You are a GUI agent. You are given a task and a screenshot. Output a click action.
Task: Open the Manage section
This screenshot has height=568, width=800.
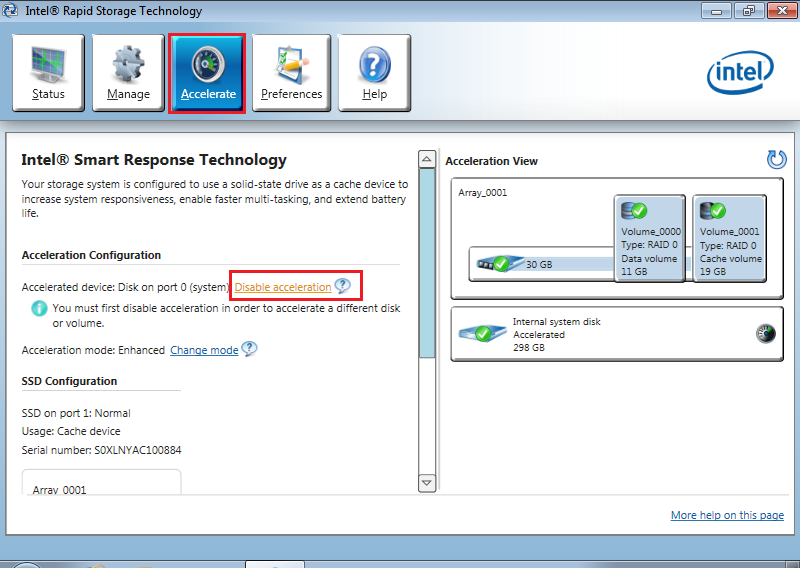tap(128, 72)
